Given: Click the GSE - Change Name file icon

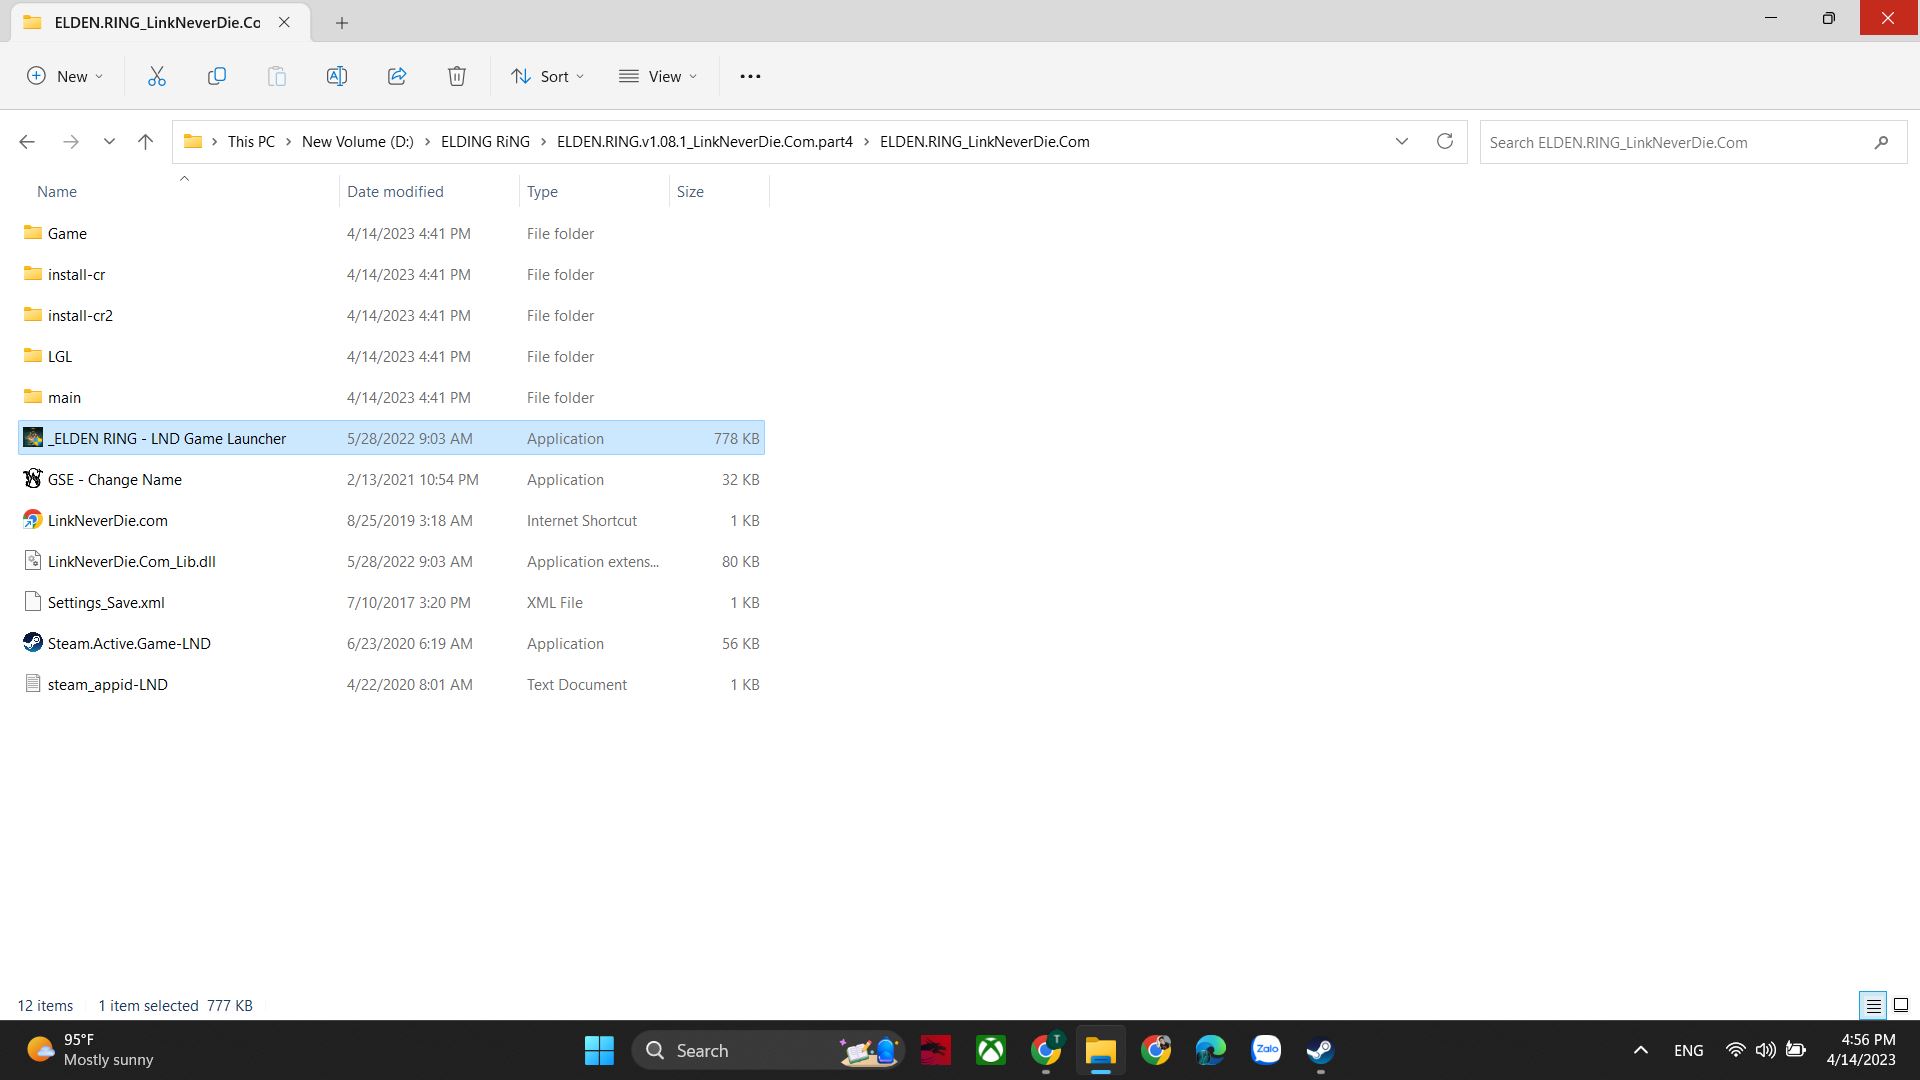Looking at the screenshot, I should point(33,479).
